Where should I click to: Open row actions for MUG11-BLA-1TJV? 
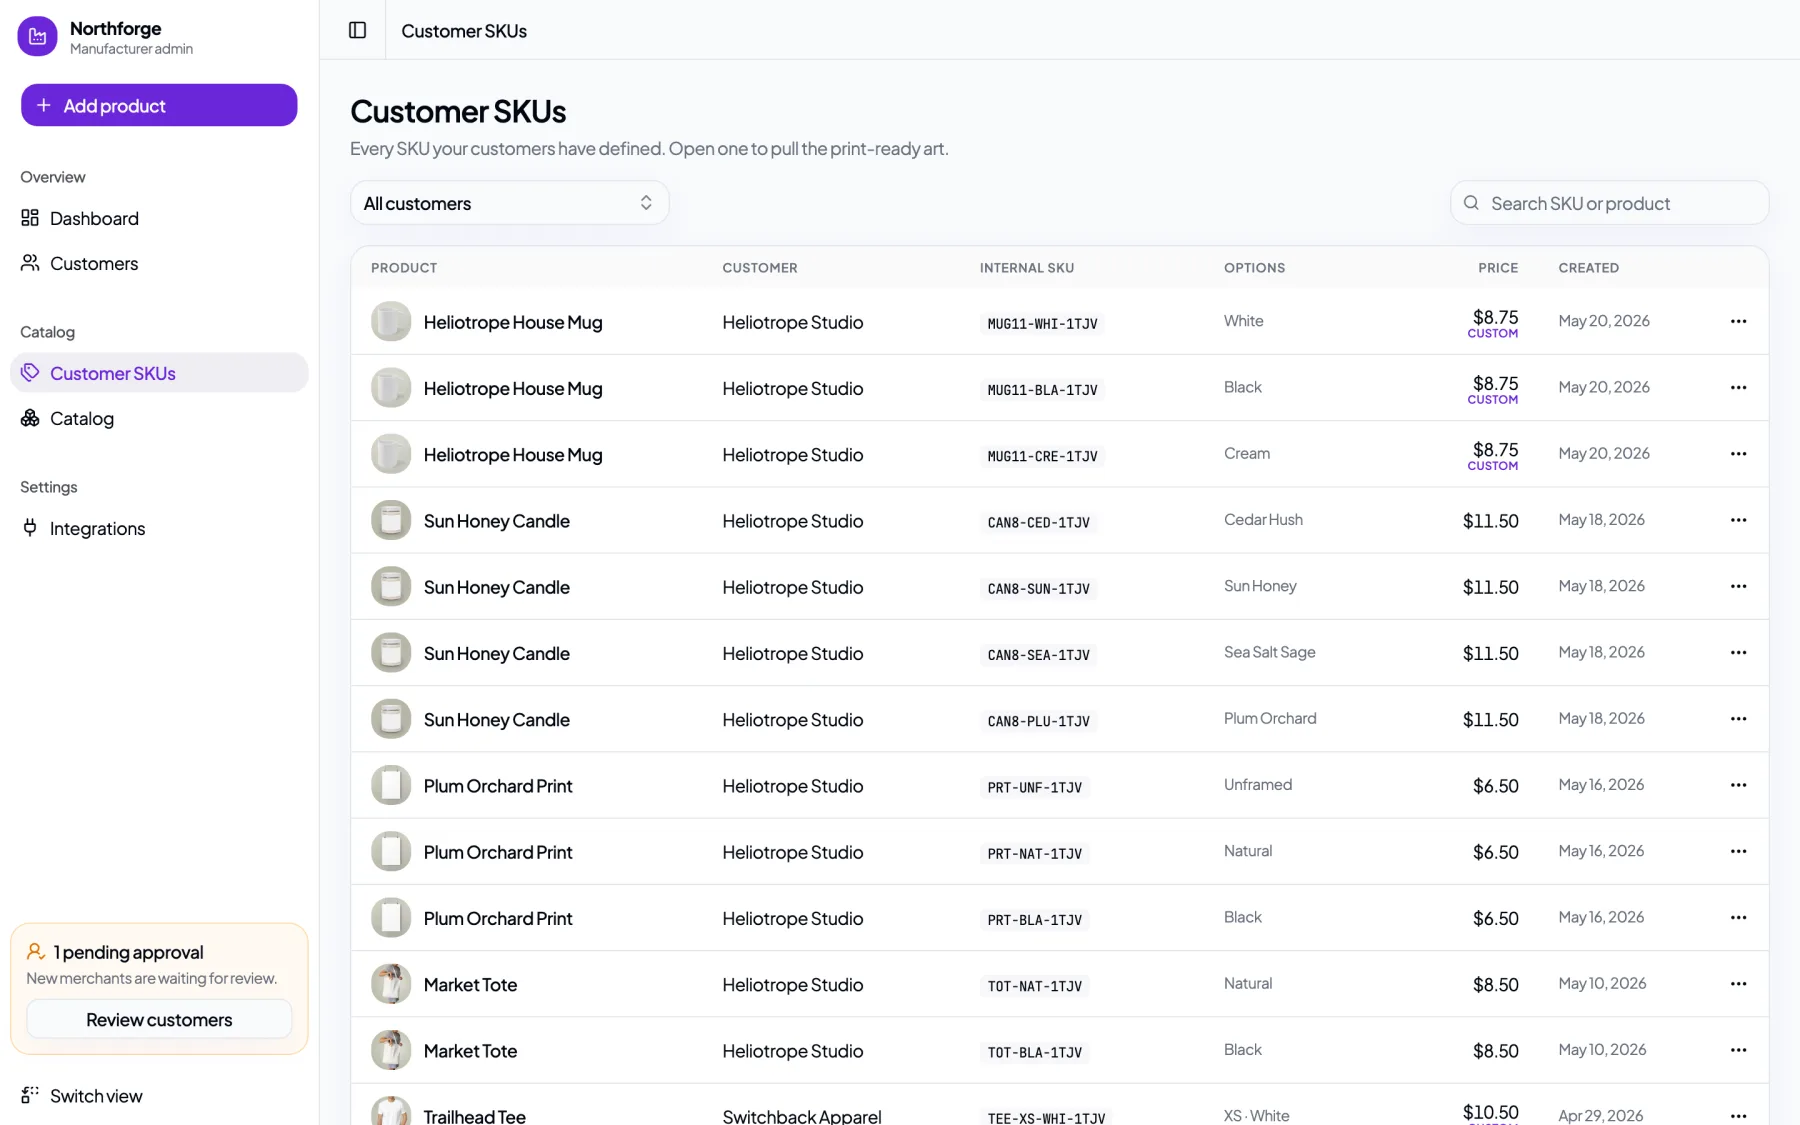(1738, 387)
